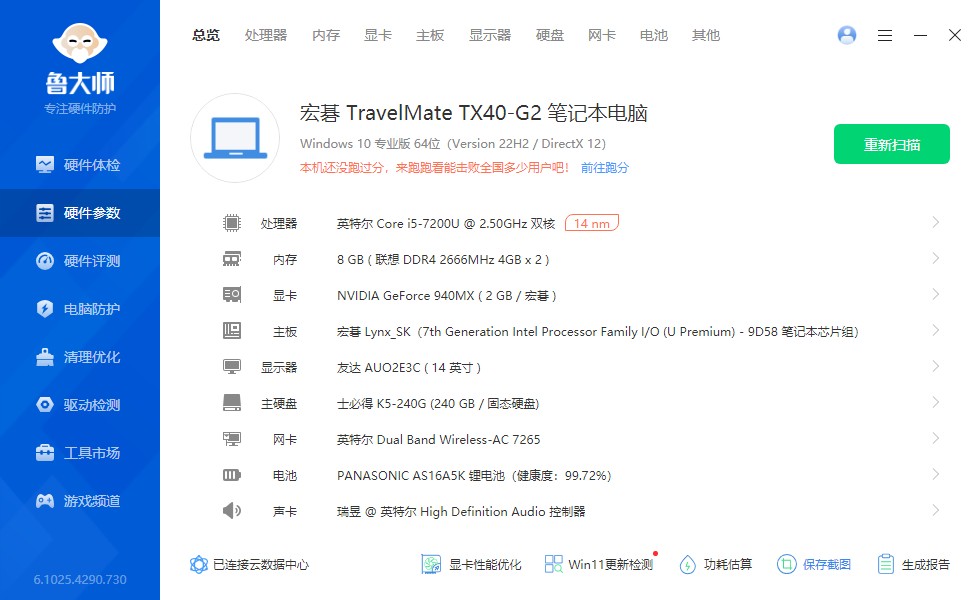Open 电脑防护 shield icon
Image resolution: width=980 pixels, height=600 pixels.
click(45, 309)
